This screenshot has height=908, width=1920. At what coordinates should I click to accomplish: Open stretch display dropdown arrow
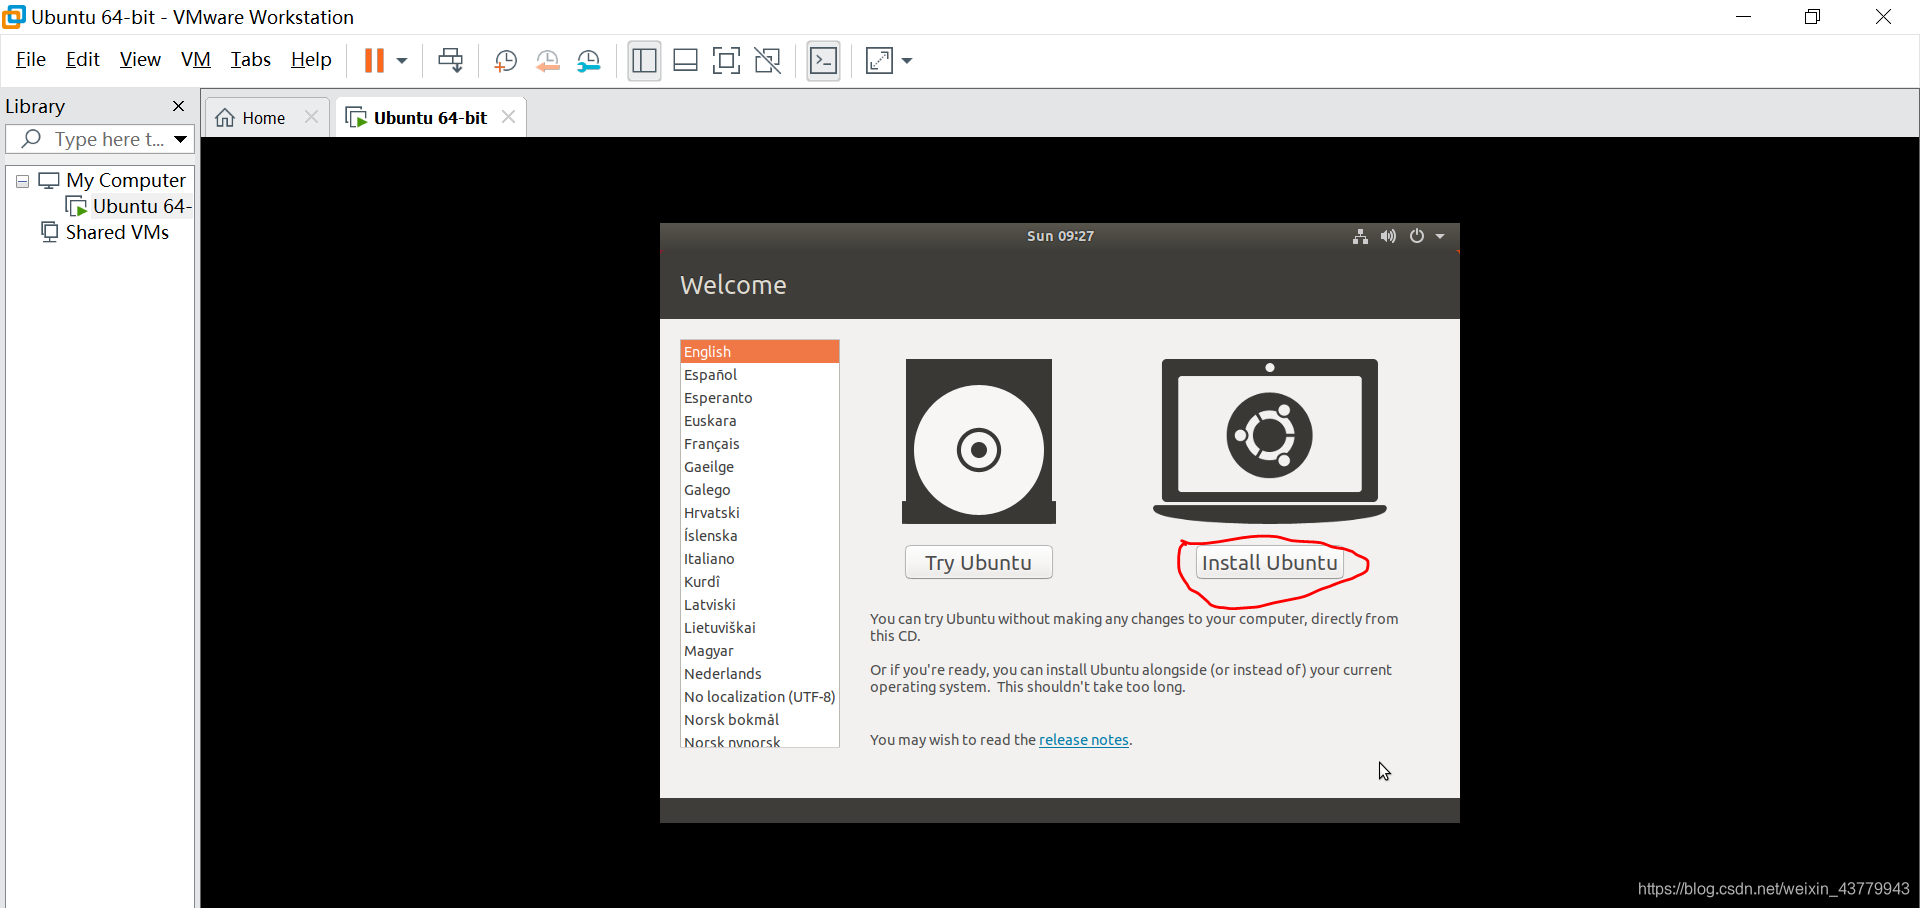(907, 61)
